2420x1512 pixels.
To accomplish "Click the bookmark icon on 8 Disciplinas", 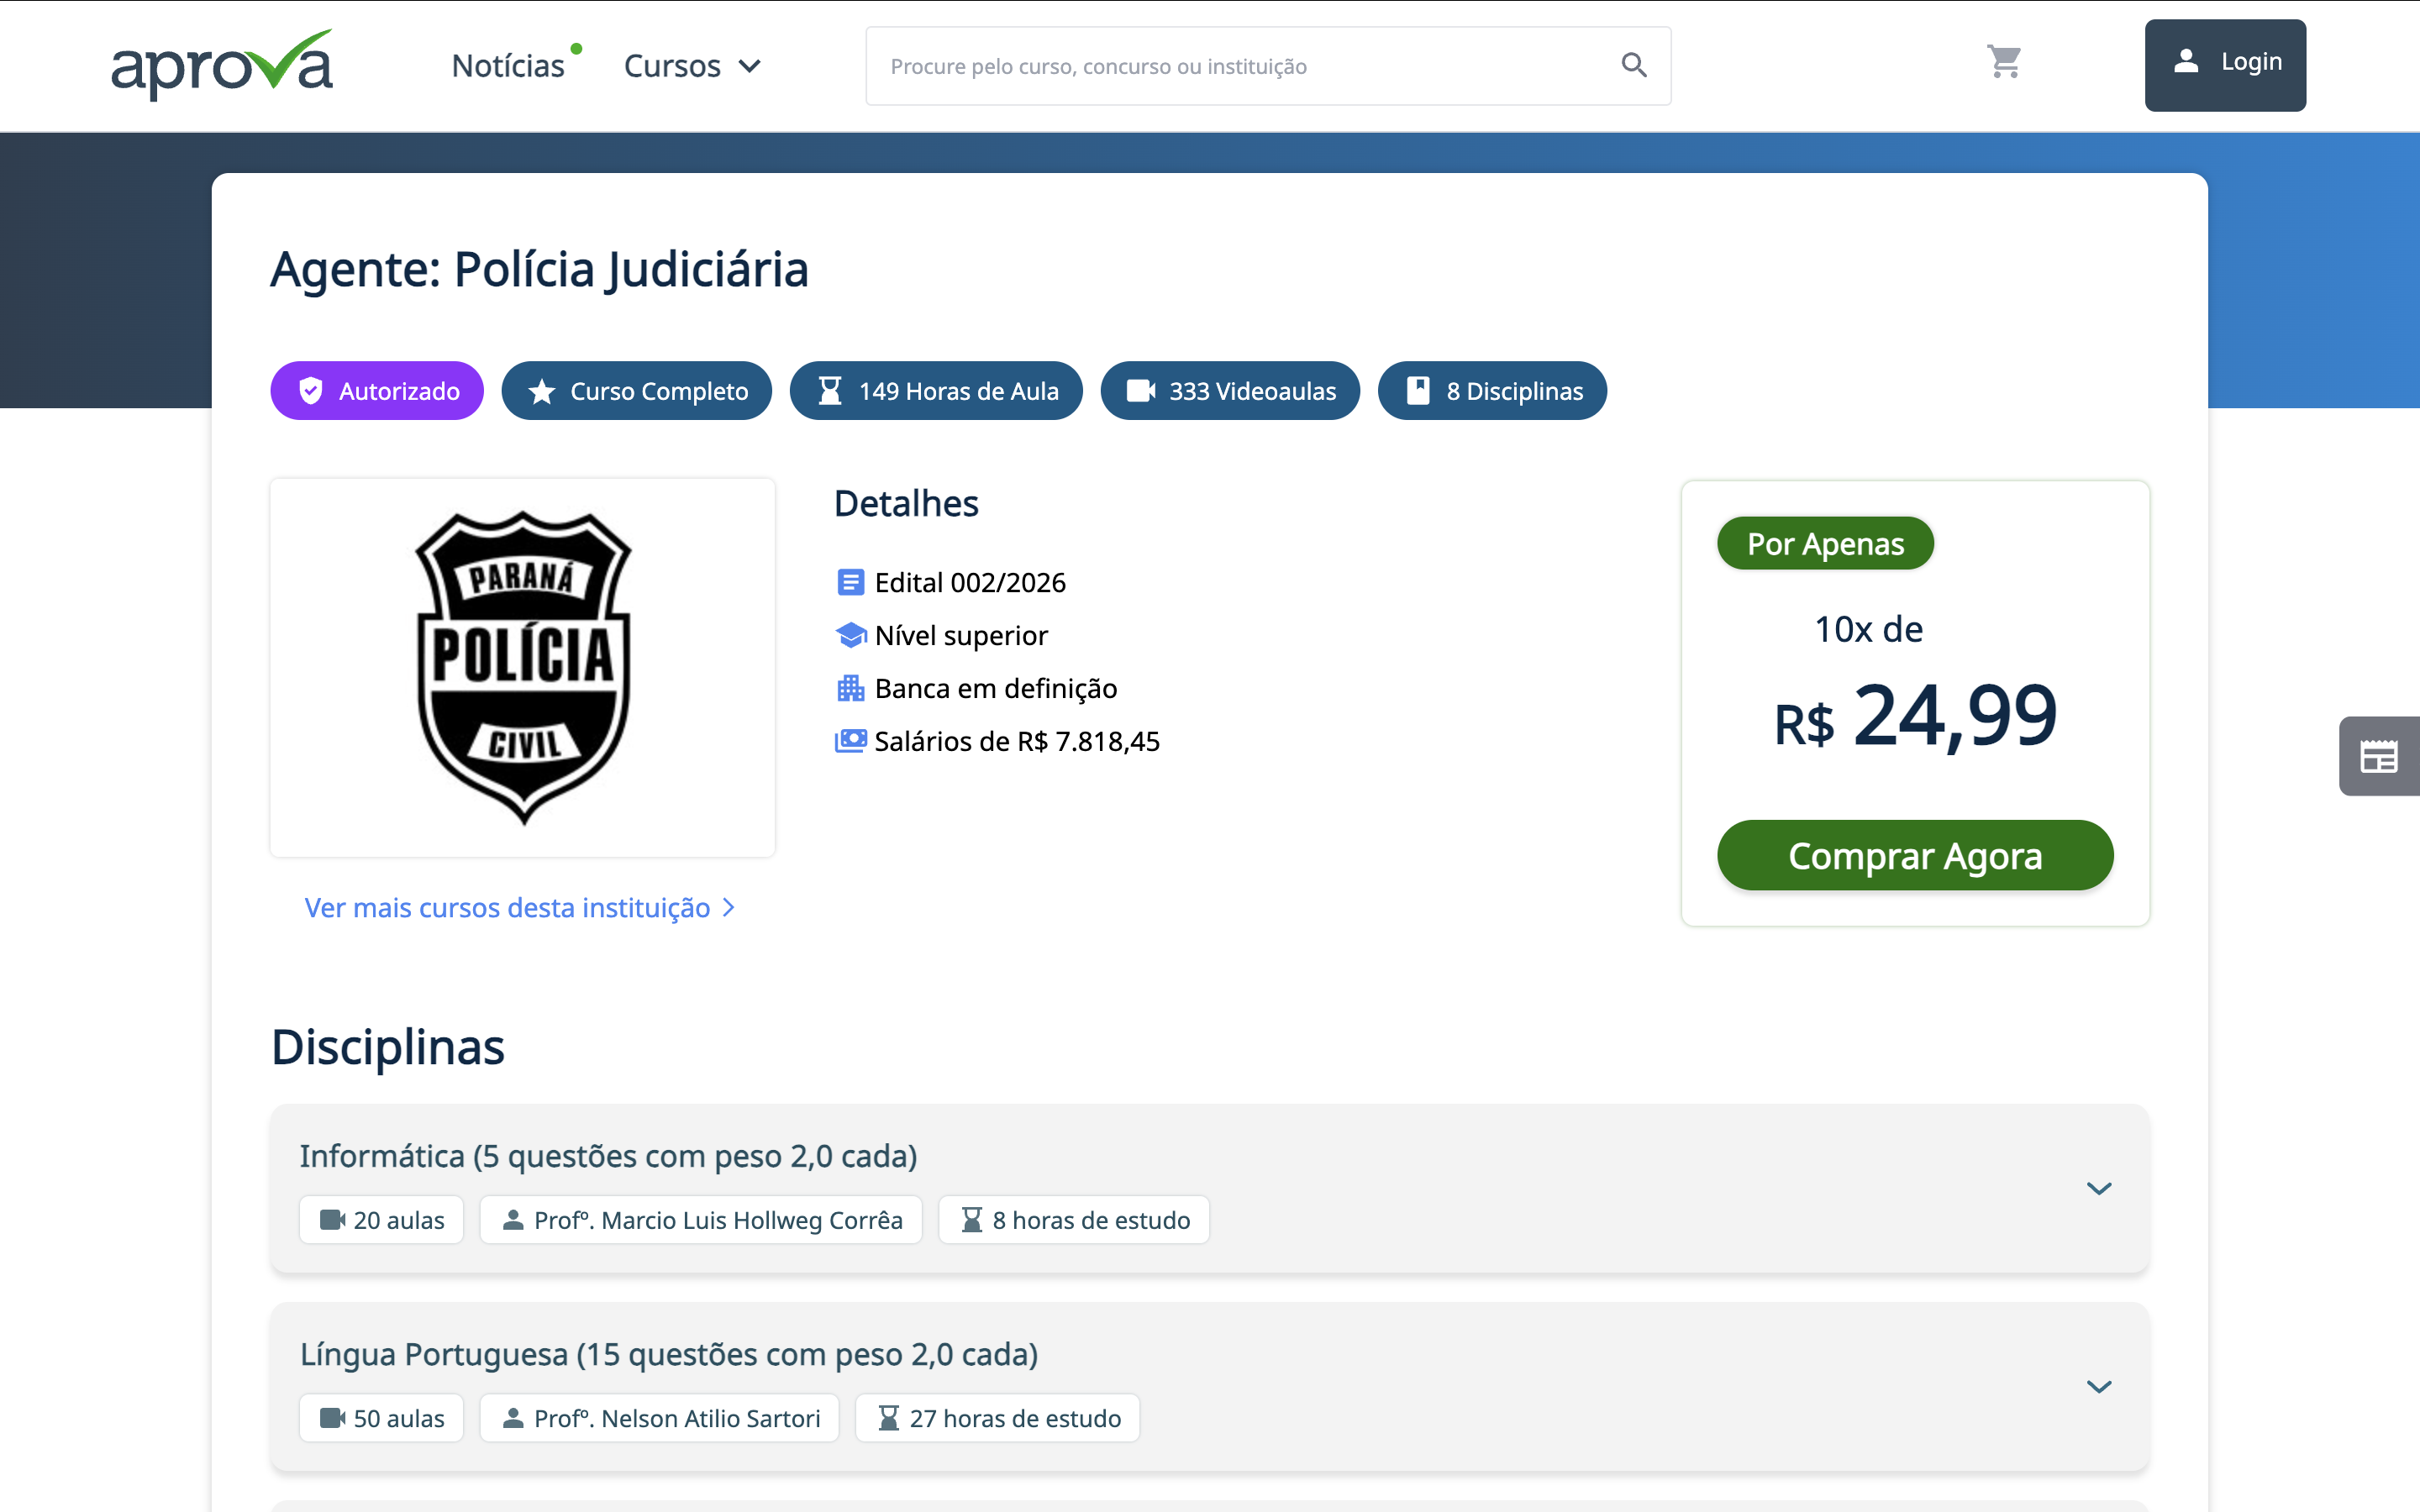I will point(1417,390).
